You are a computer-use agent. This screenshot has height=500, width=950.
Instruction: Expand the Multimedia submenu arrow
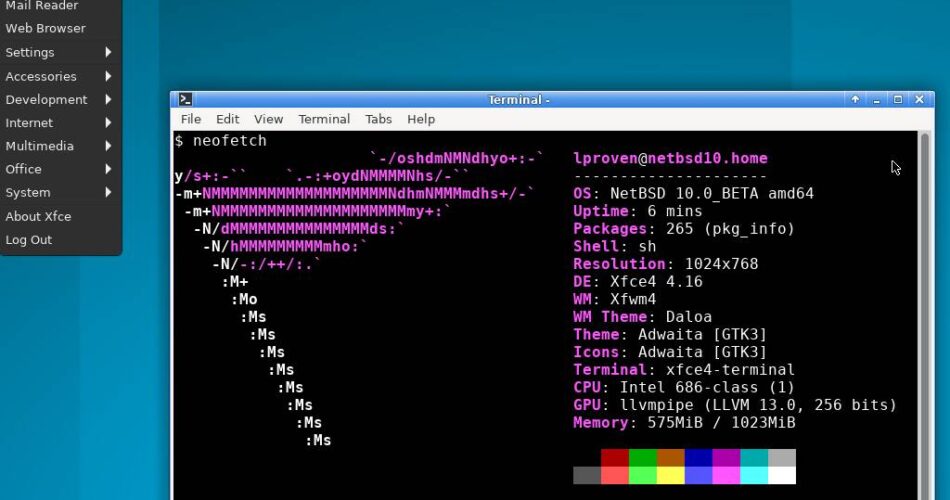(x=108, y=145)
